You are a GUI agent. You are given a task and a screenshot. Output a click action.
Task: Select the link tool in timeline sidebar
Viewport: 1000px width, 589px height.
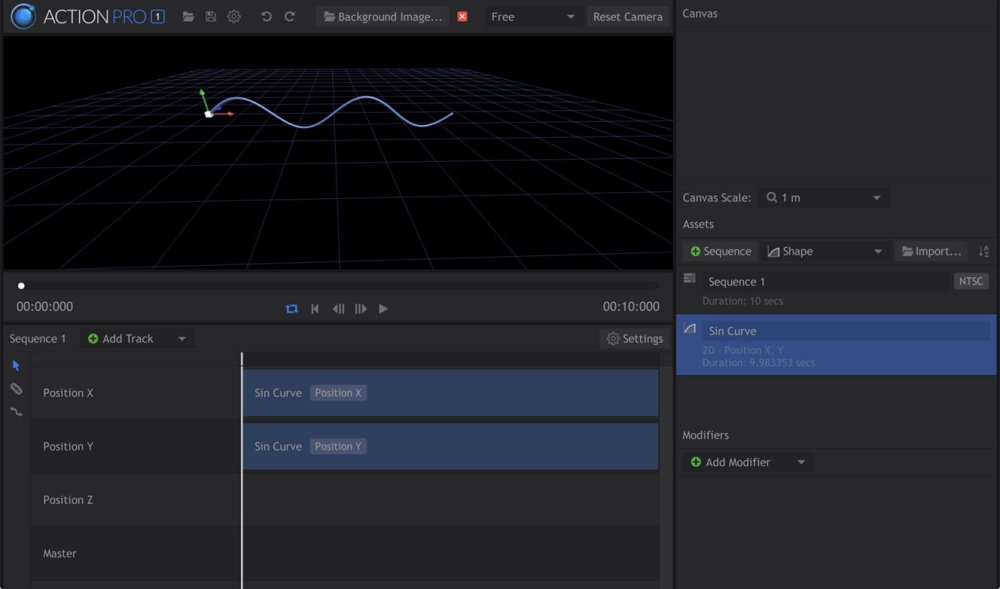[x=16, y=389]
